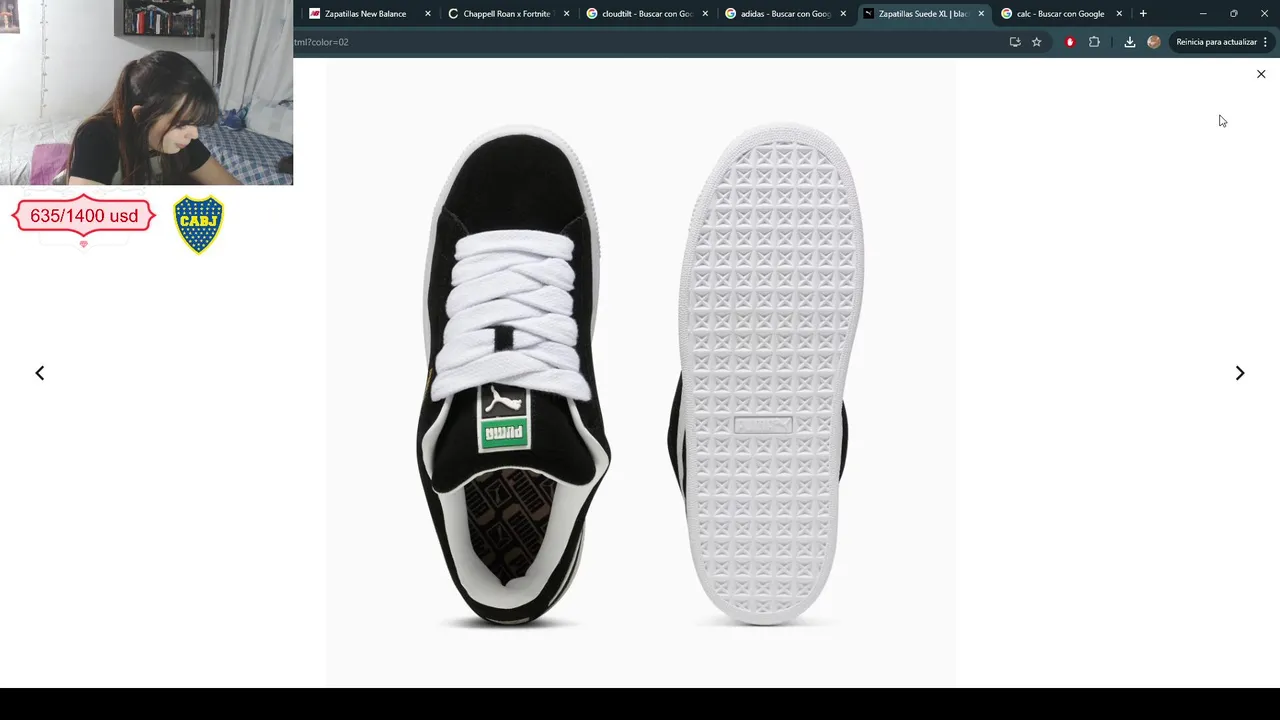Click Reinicia para actualizar button
The width and height of the screenshot is (1280, 720).
tap(1216, 42)
